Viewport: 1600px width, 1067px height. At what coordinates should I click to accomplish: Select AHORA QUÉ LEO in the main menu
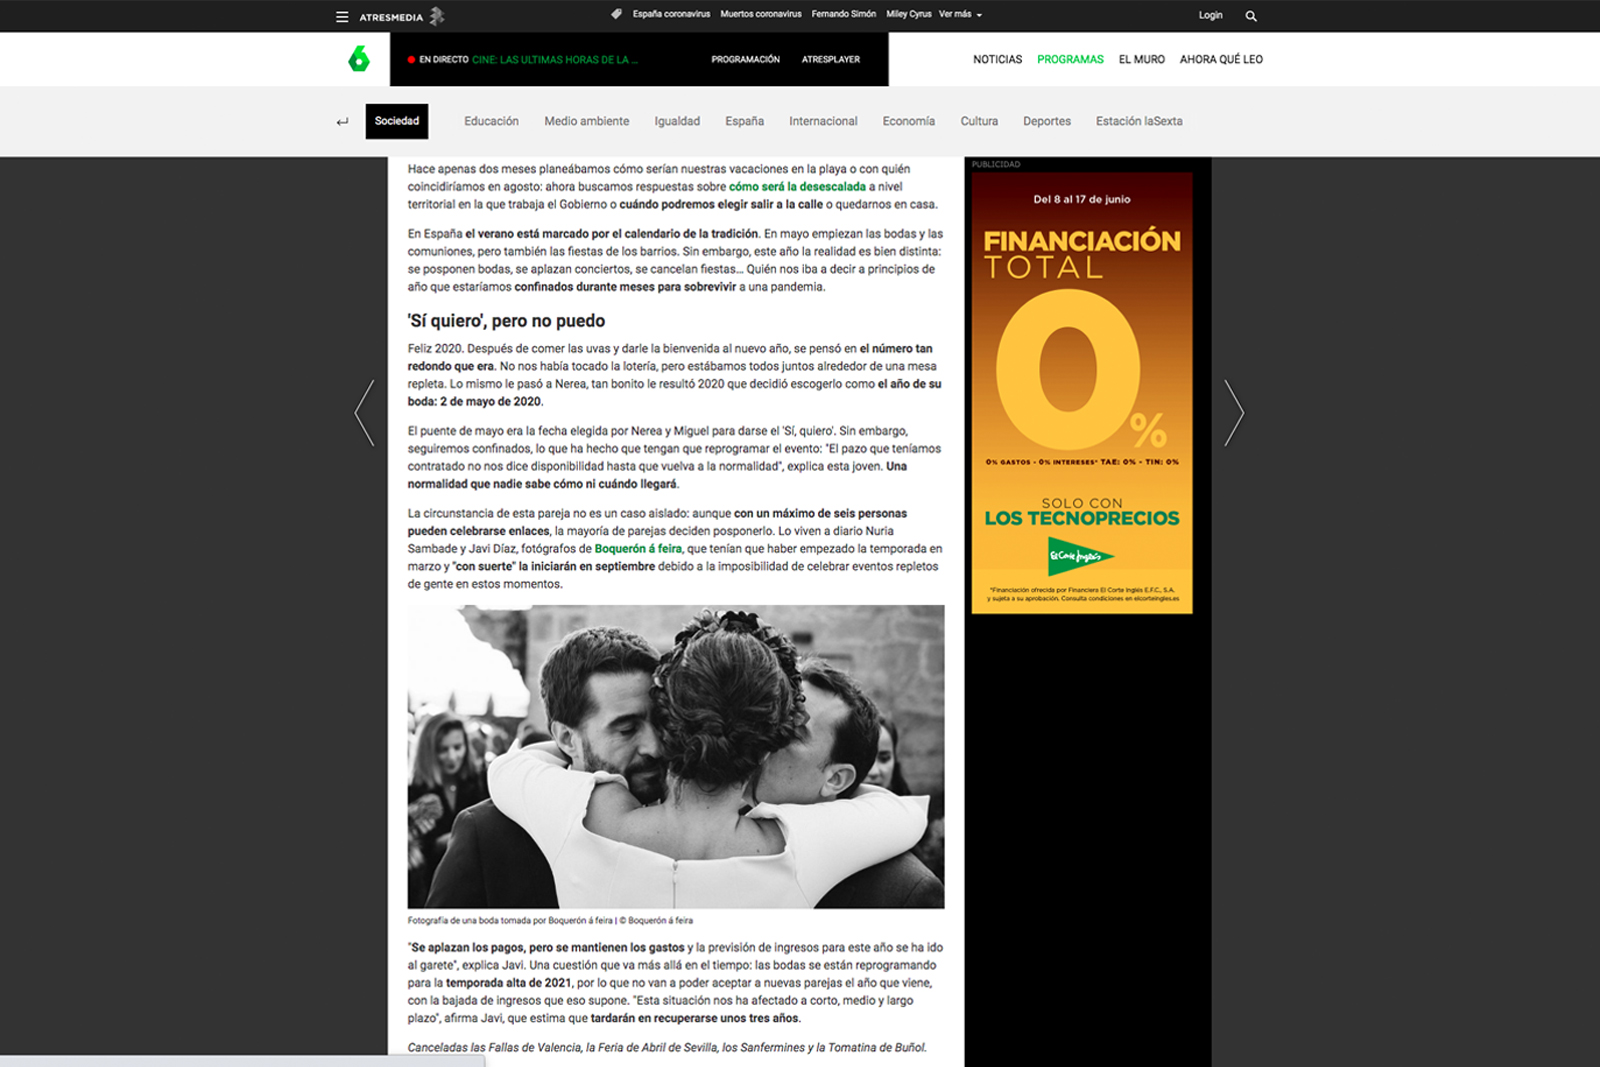tap(1221, 60)
